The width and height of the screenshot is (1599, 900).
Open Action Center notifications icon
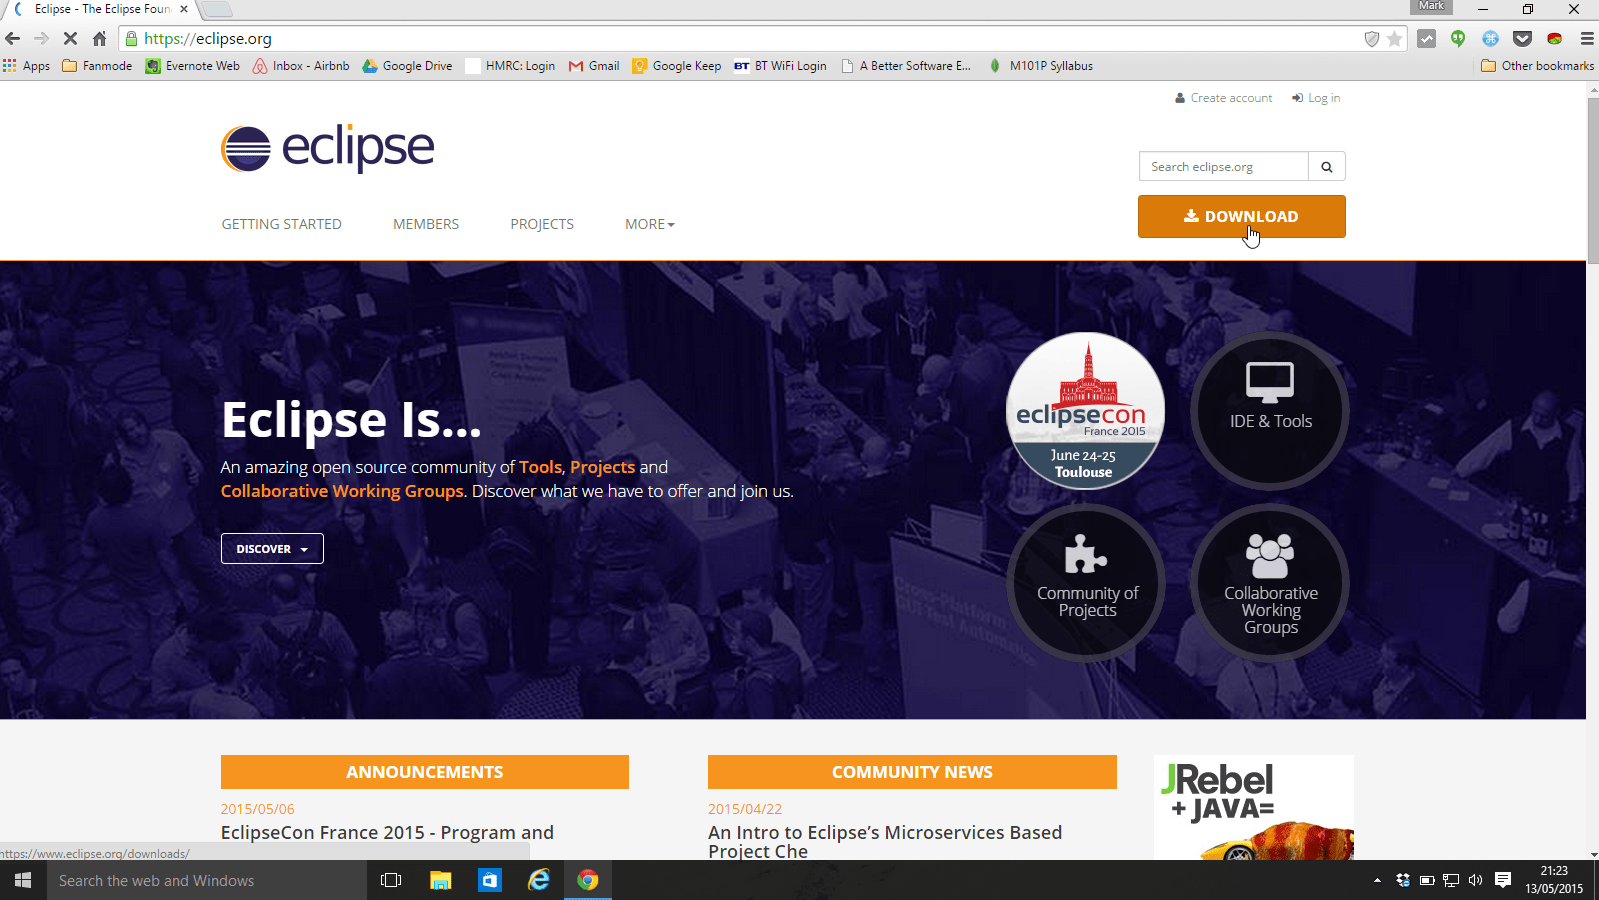point(1502,880)
